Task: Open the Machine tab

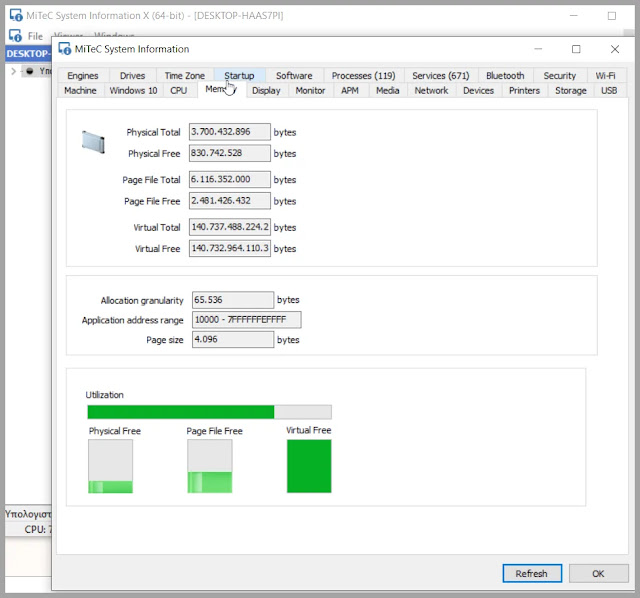Action: coord(80,91)
